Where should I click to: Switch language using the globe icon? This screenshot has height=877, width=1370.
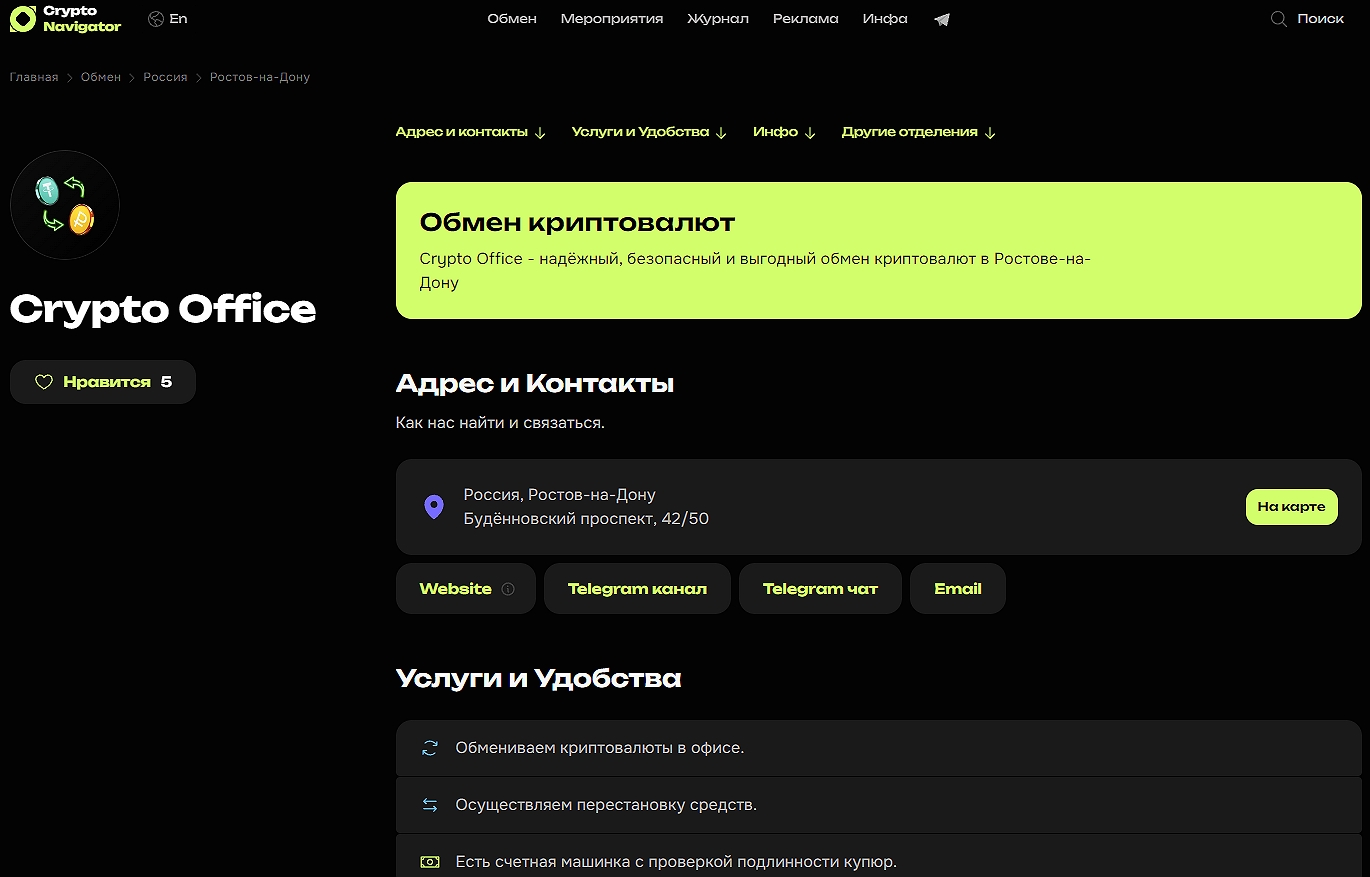(x=155, y=19)
